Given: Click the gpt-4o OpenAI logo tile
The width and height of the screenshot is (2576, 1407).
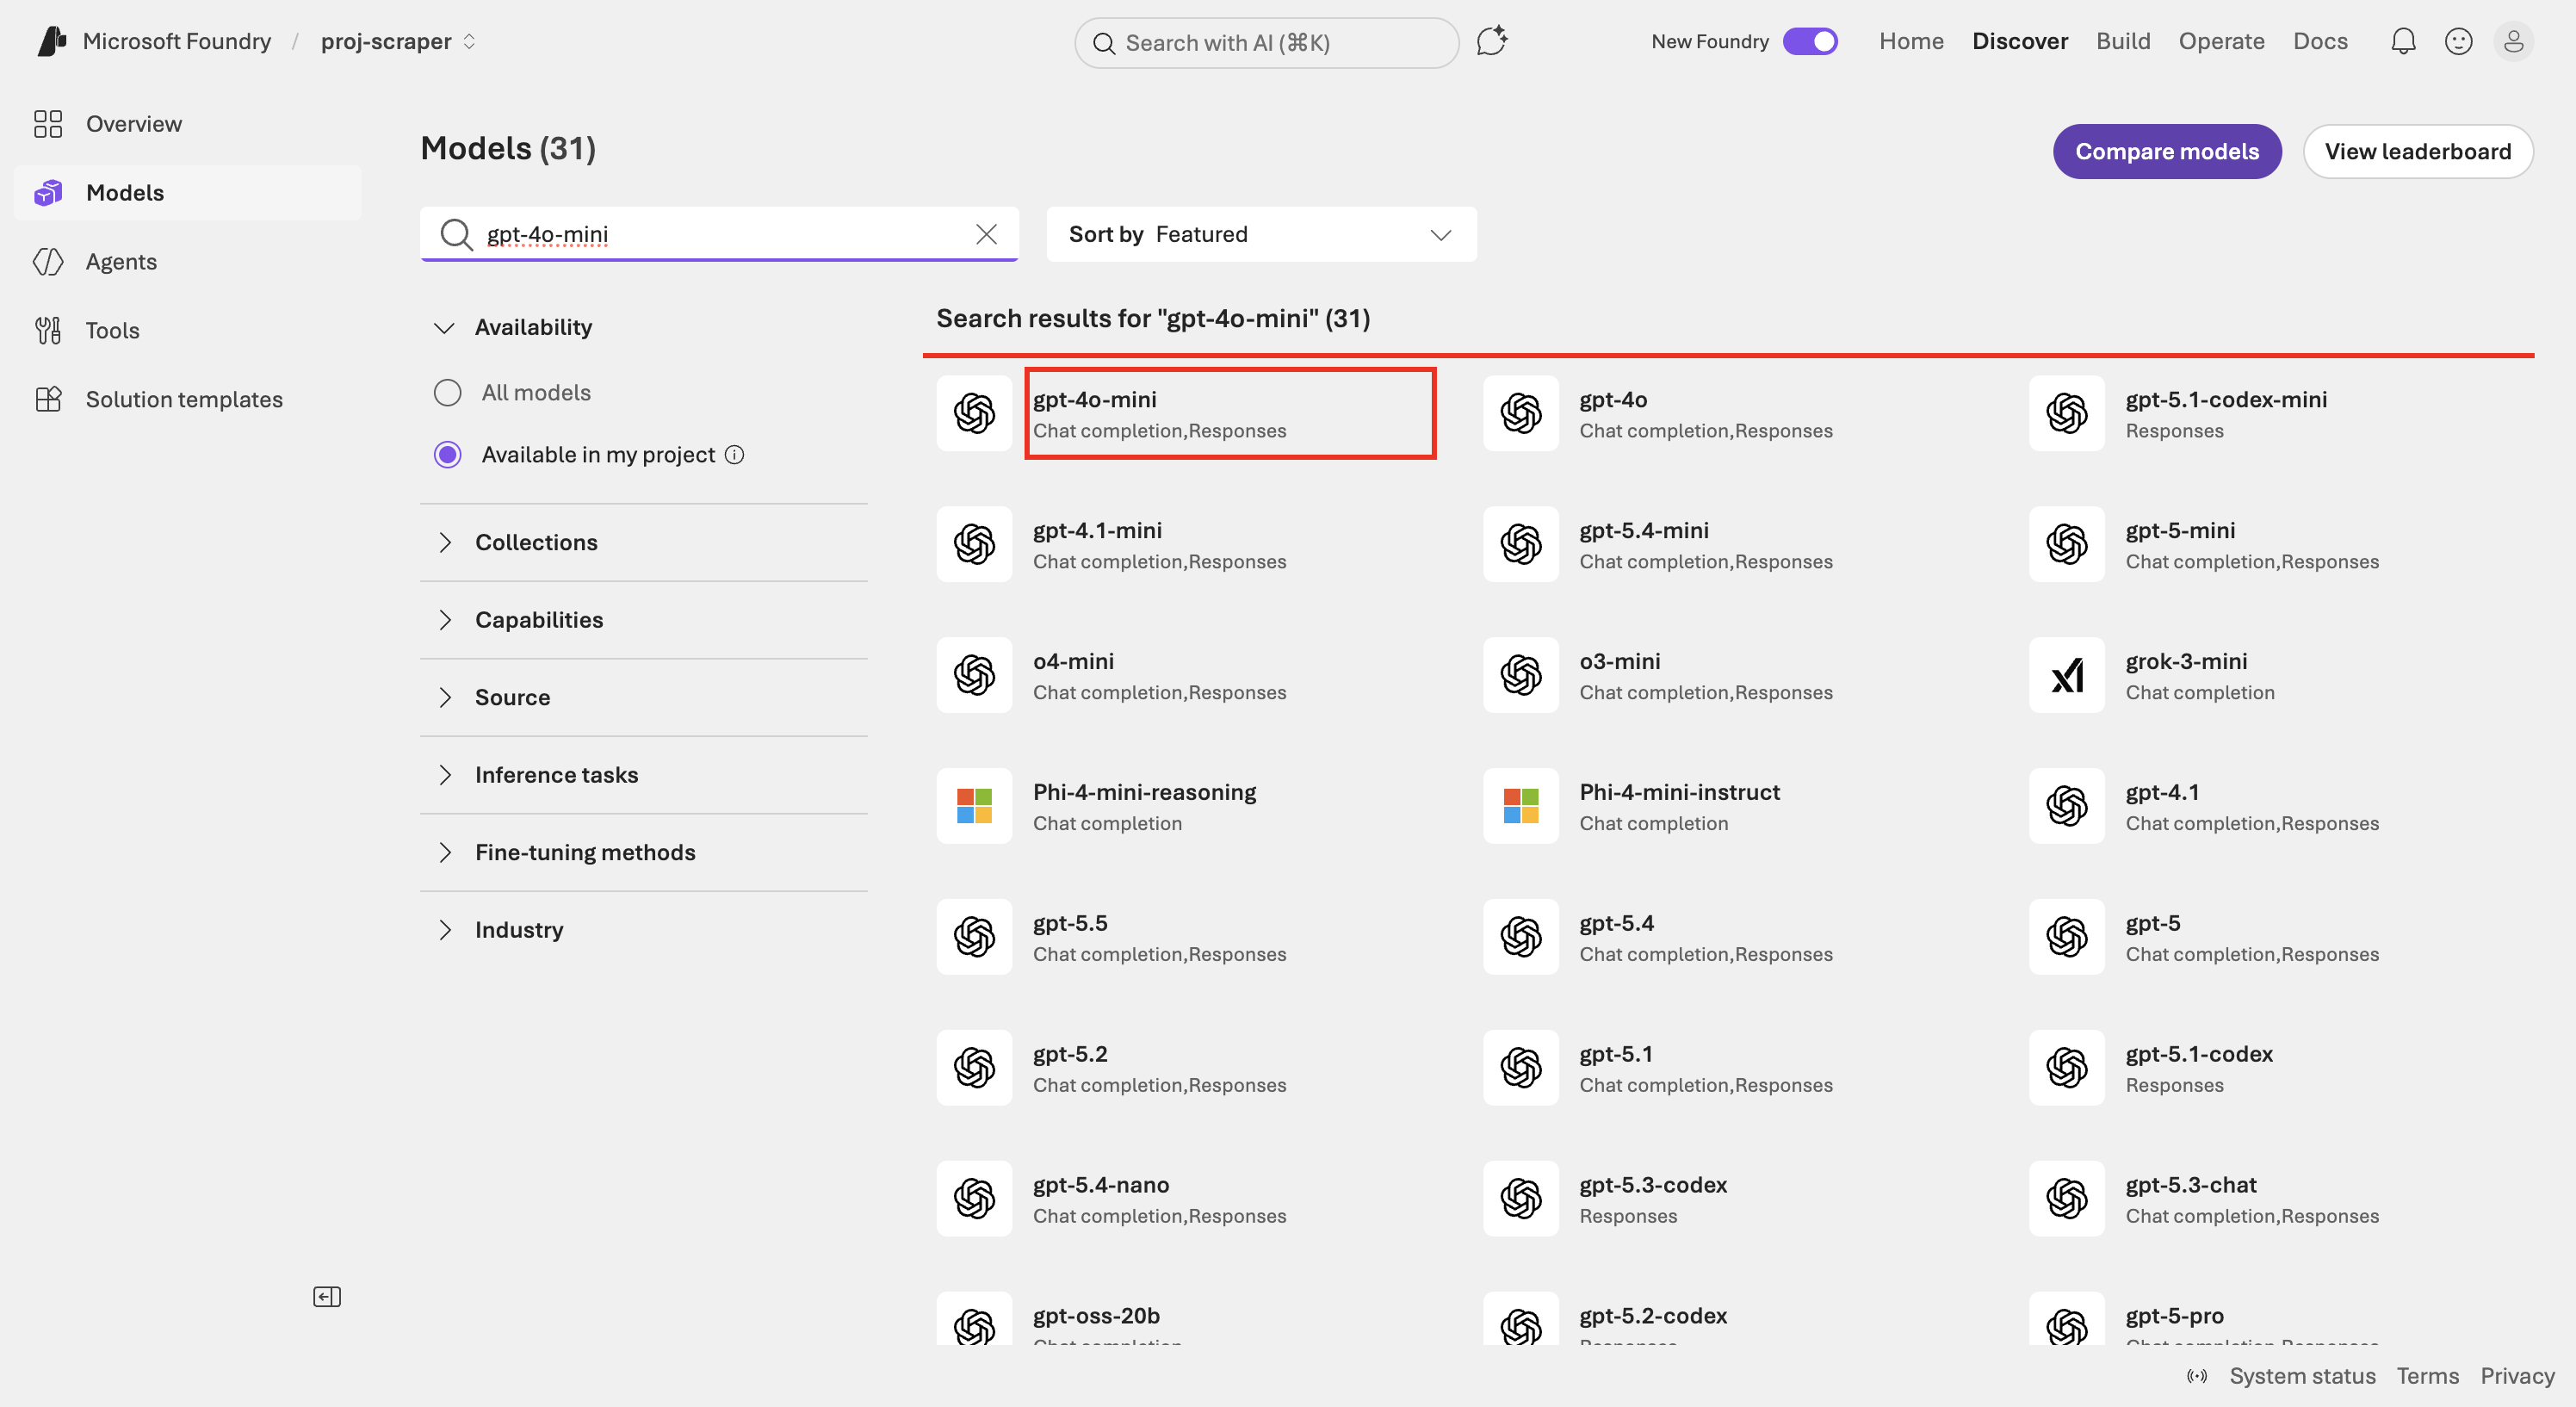Looking at the screenshot, I should [1521, 413].
